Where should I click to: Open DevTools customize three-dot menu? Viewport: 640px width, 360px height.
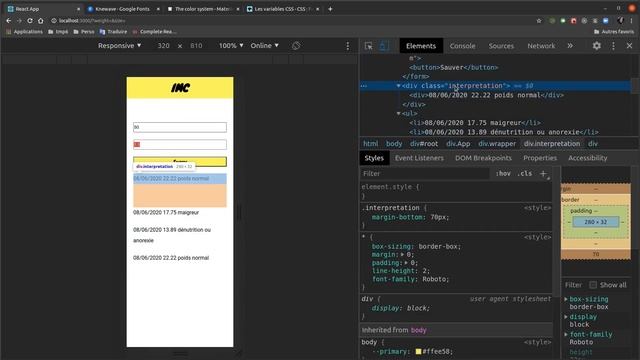pos(613,46)
